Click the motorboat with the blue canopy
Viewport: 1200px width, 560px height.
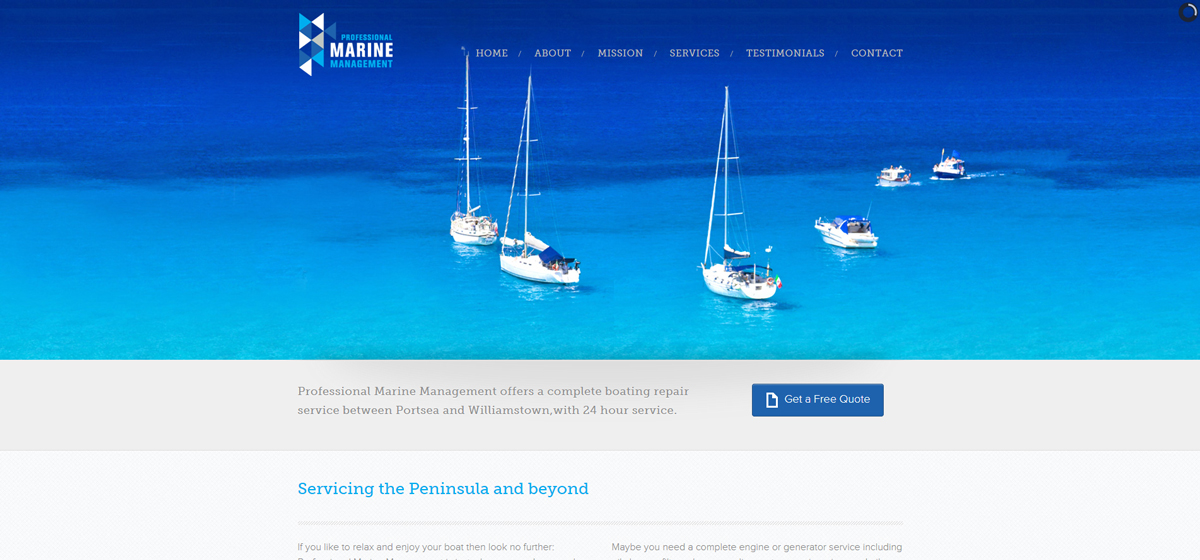(847, 231)
